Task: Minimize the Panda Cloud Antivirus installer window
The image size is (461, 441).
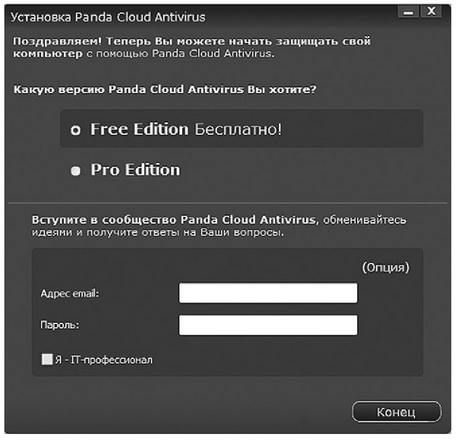Action: click(408, 12)
